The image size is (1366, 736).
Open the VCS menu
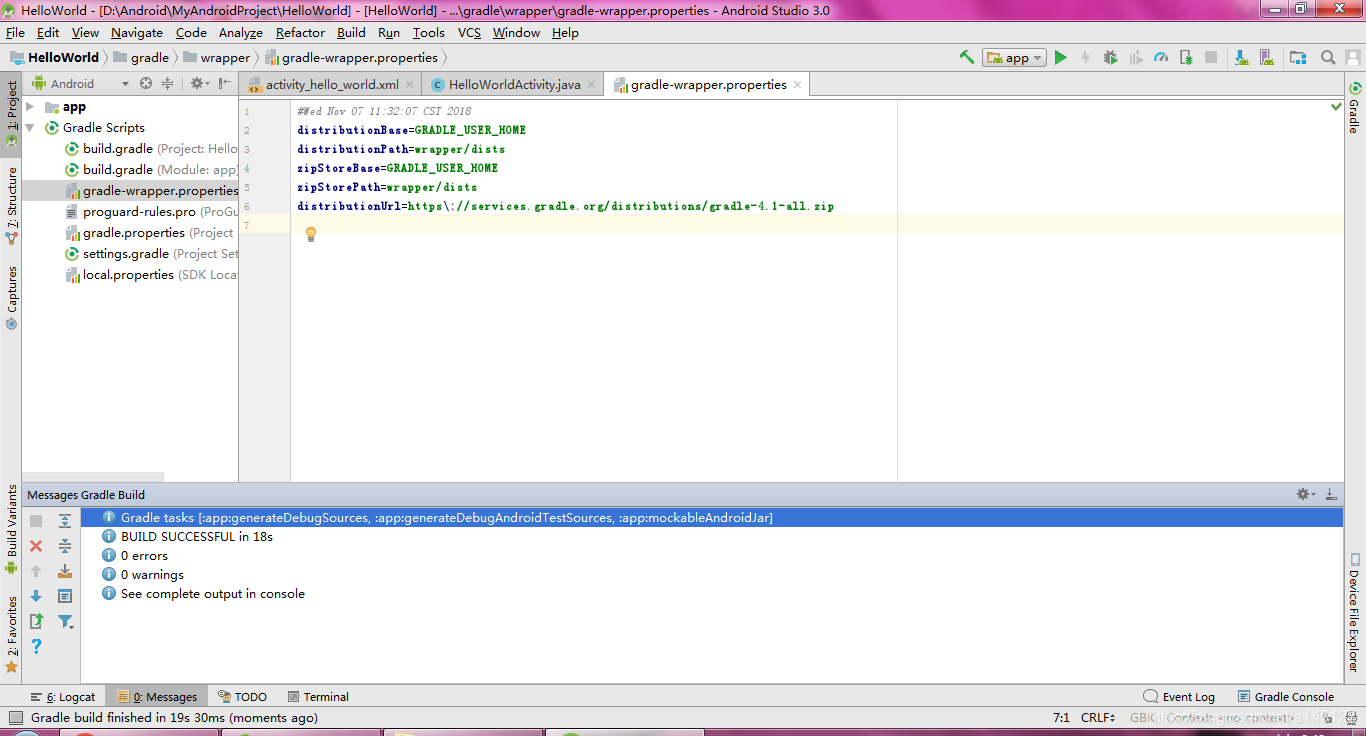[x=469, y=33]
